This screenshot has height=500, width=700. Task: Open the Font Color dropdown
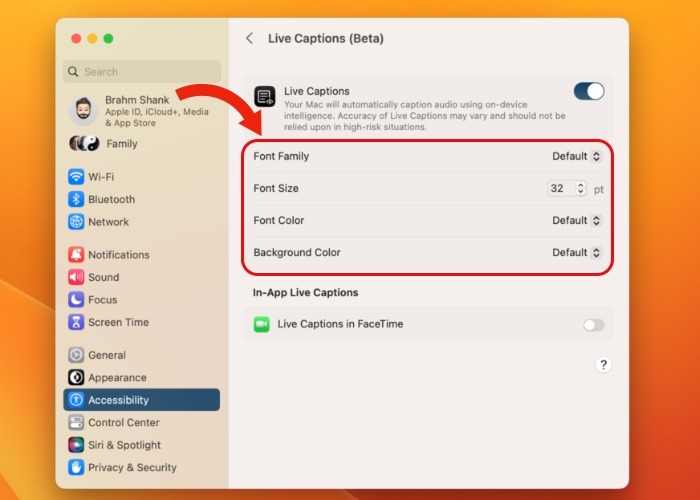pyautogui.click(x=577, y=221)
